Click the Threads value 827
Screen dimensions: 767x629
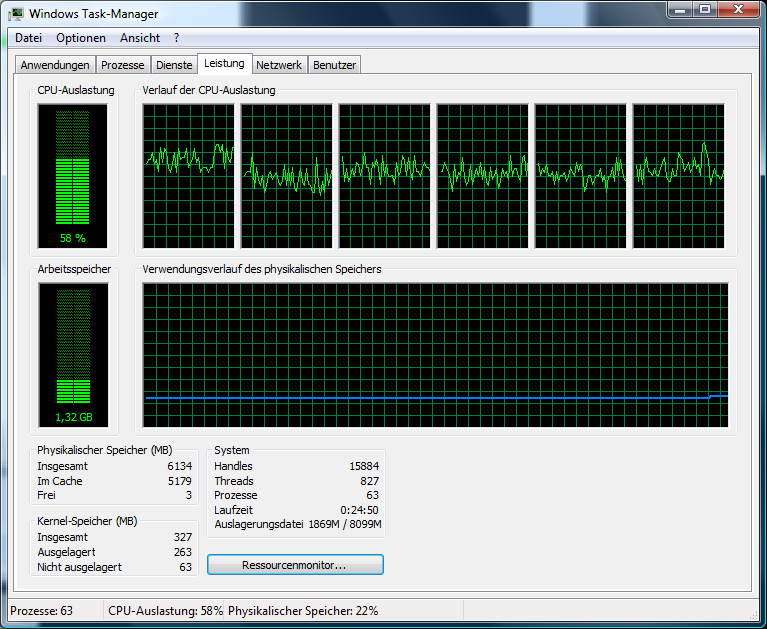click(369, 481)
